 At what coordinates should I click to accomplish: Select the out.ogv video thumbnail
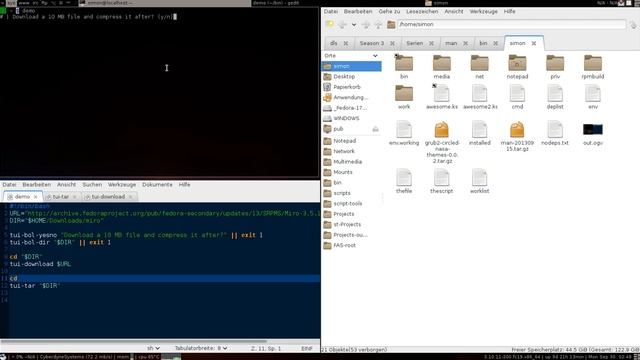click(x=593, y=129)
